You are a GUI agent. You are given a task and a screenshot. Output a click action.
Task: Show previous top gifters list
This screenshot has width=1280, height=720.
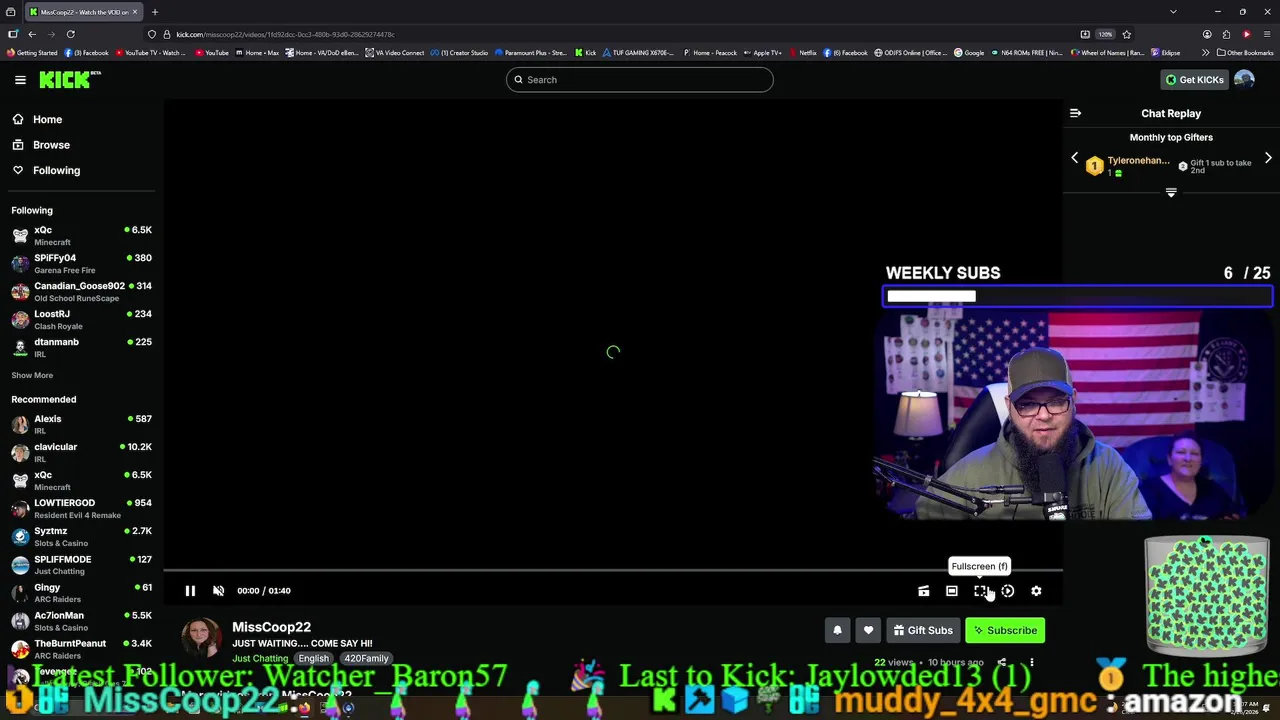point(1075,158)
